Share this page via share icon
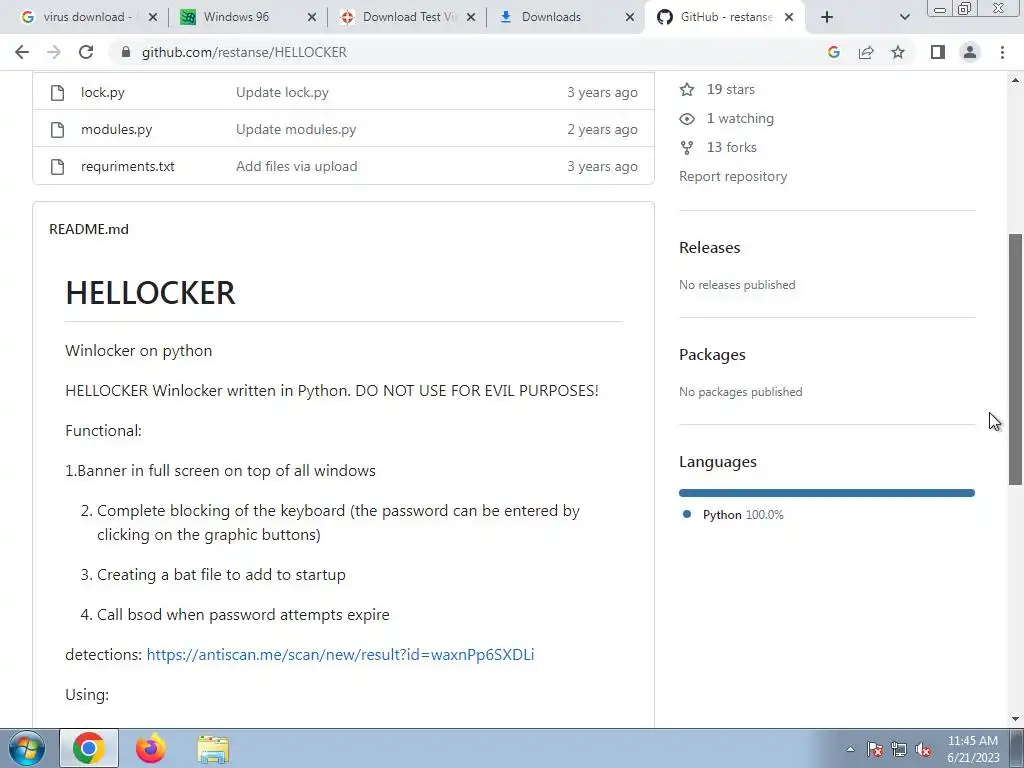This screenshot has height=768, width=1024. 866,52
